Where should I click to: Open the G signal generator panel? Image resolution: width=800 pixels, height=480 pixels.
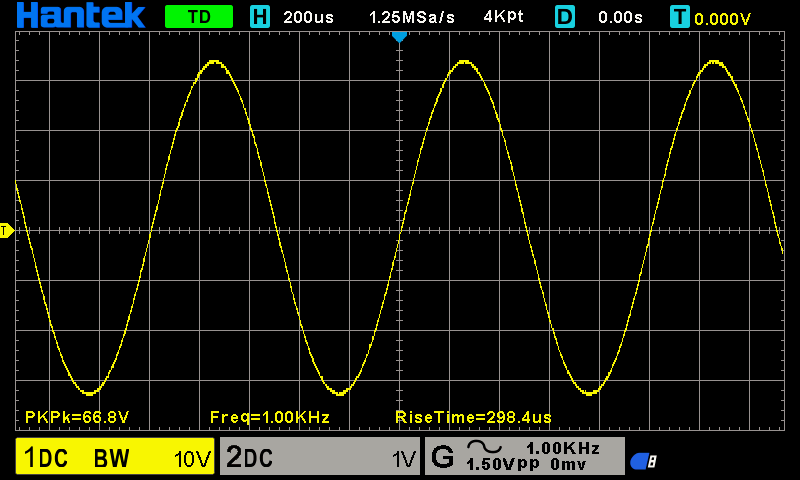(x=524, y=456)
